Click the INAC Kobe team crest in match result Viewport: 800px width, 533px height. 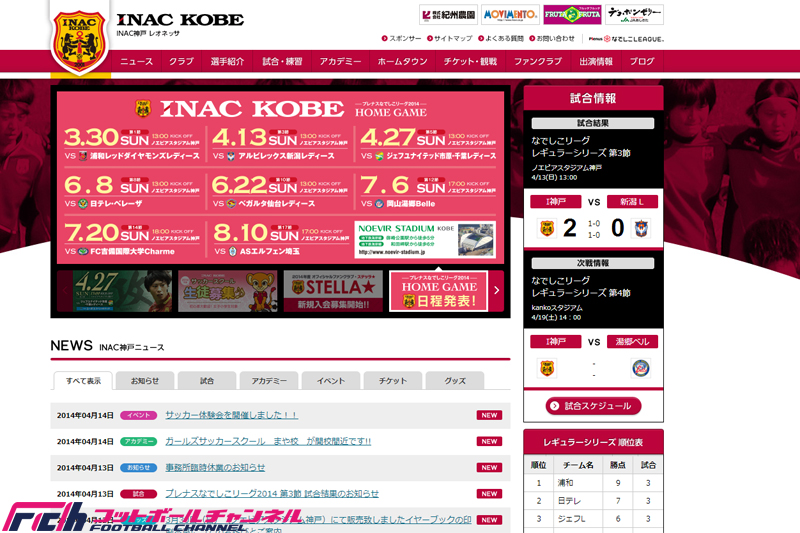(547, 228)
